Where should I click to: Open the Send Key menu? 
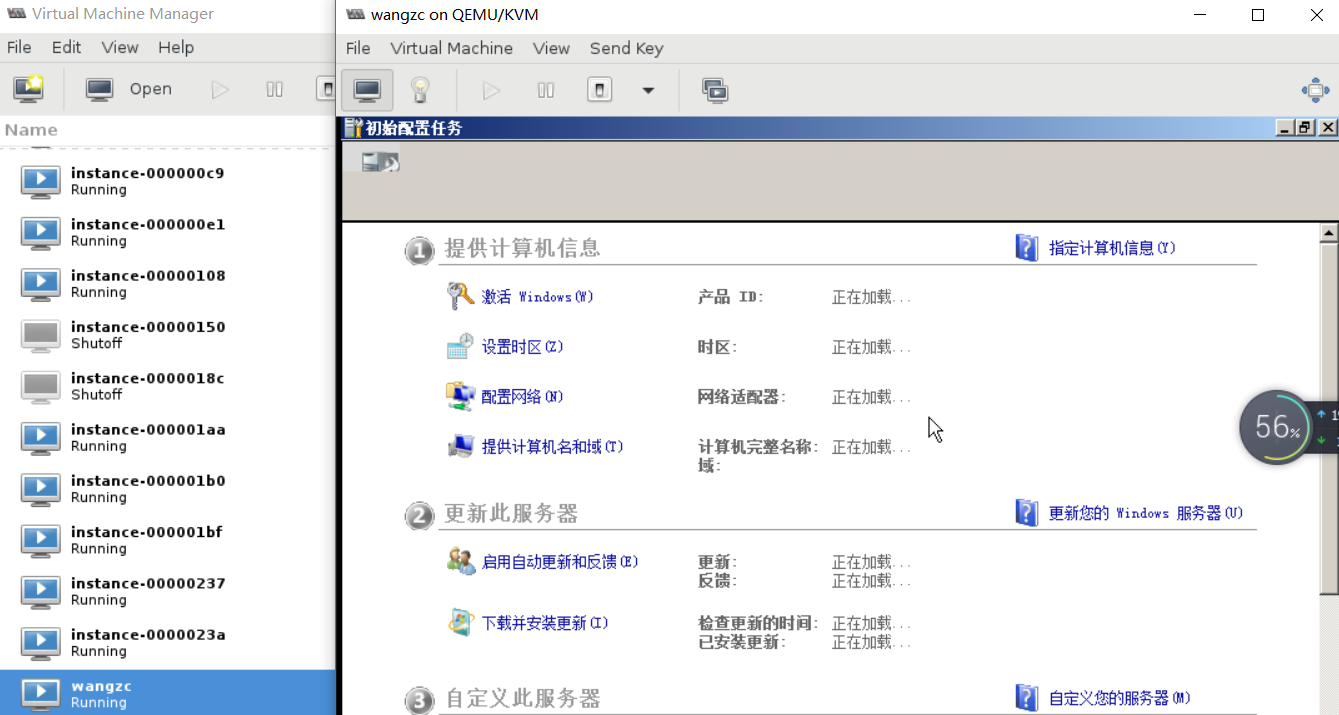coord(626,47)
